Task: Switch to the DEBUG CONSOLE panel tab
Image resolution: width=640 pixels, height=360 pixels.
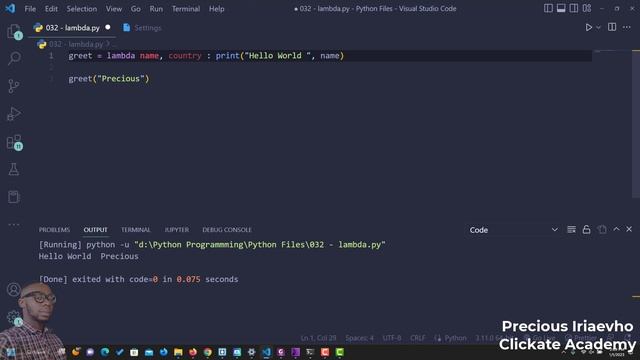Action: click(227, 230)
